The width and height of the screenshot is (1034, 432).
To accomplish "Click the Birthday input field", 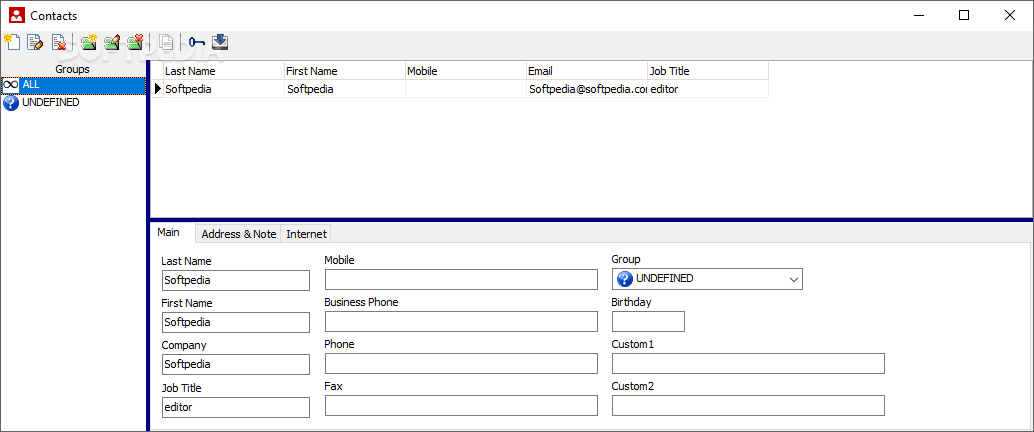I will [x=648, y=321].
